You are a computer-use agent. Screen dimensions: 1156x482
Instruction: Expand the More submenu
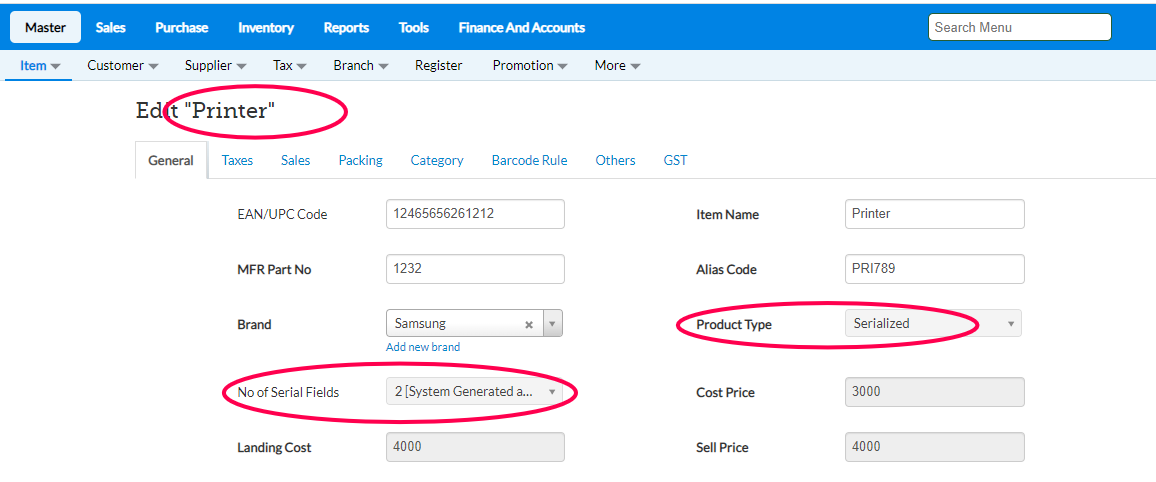617,65
